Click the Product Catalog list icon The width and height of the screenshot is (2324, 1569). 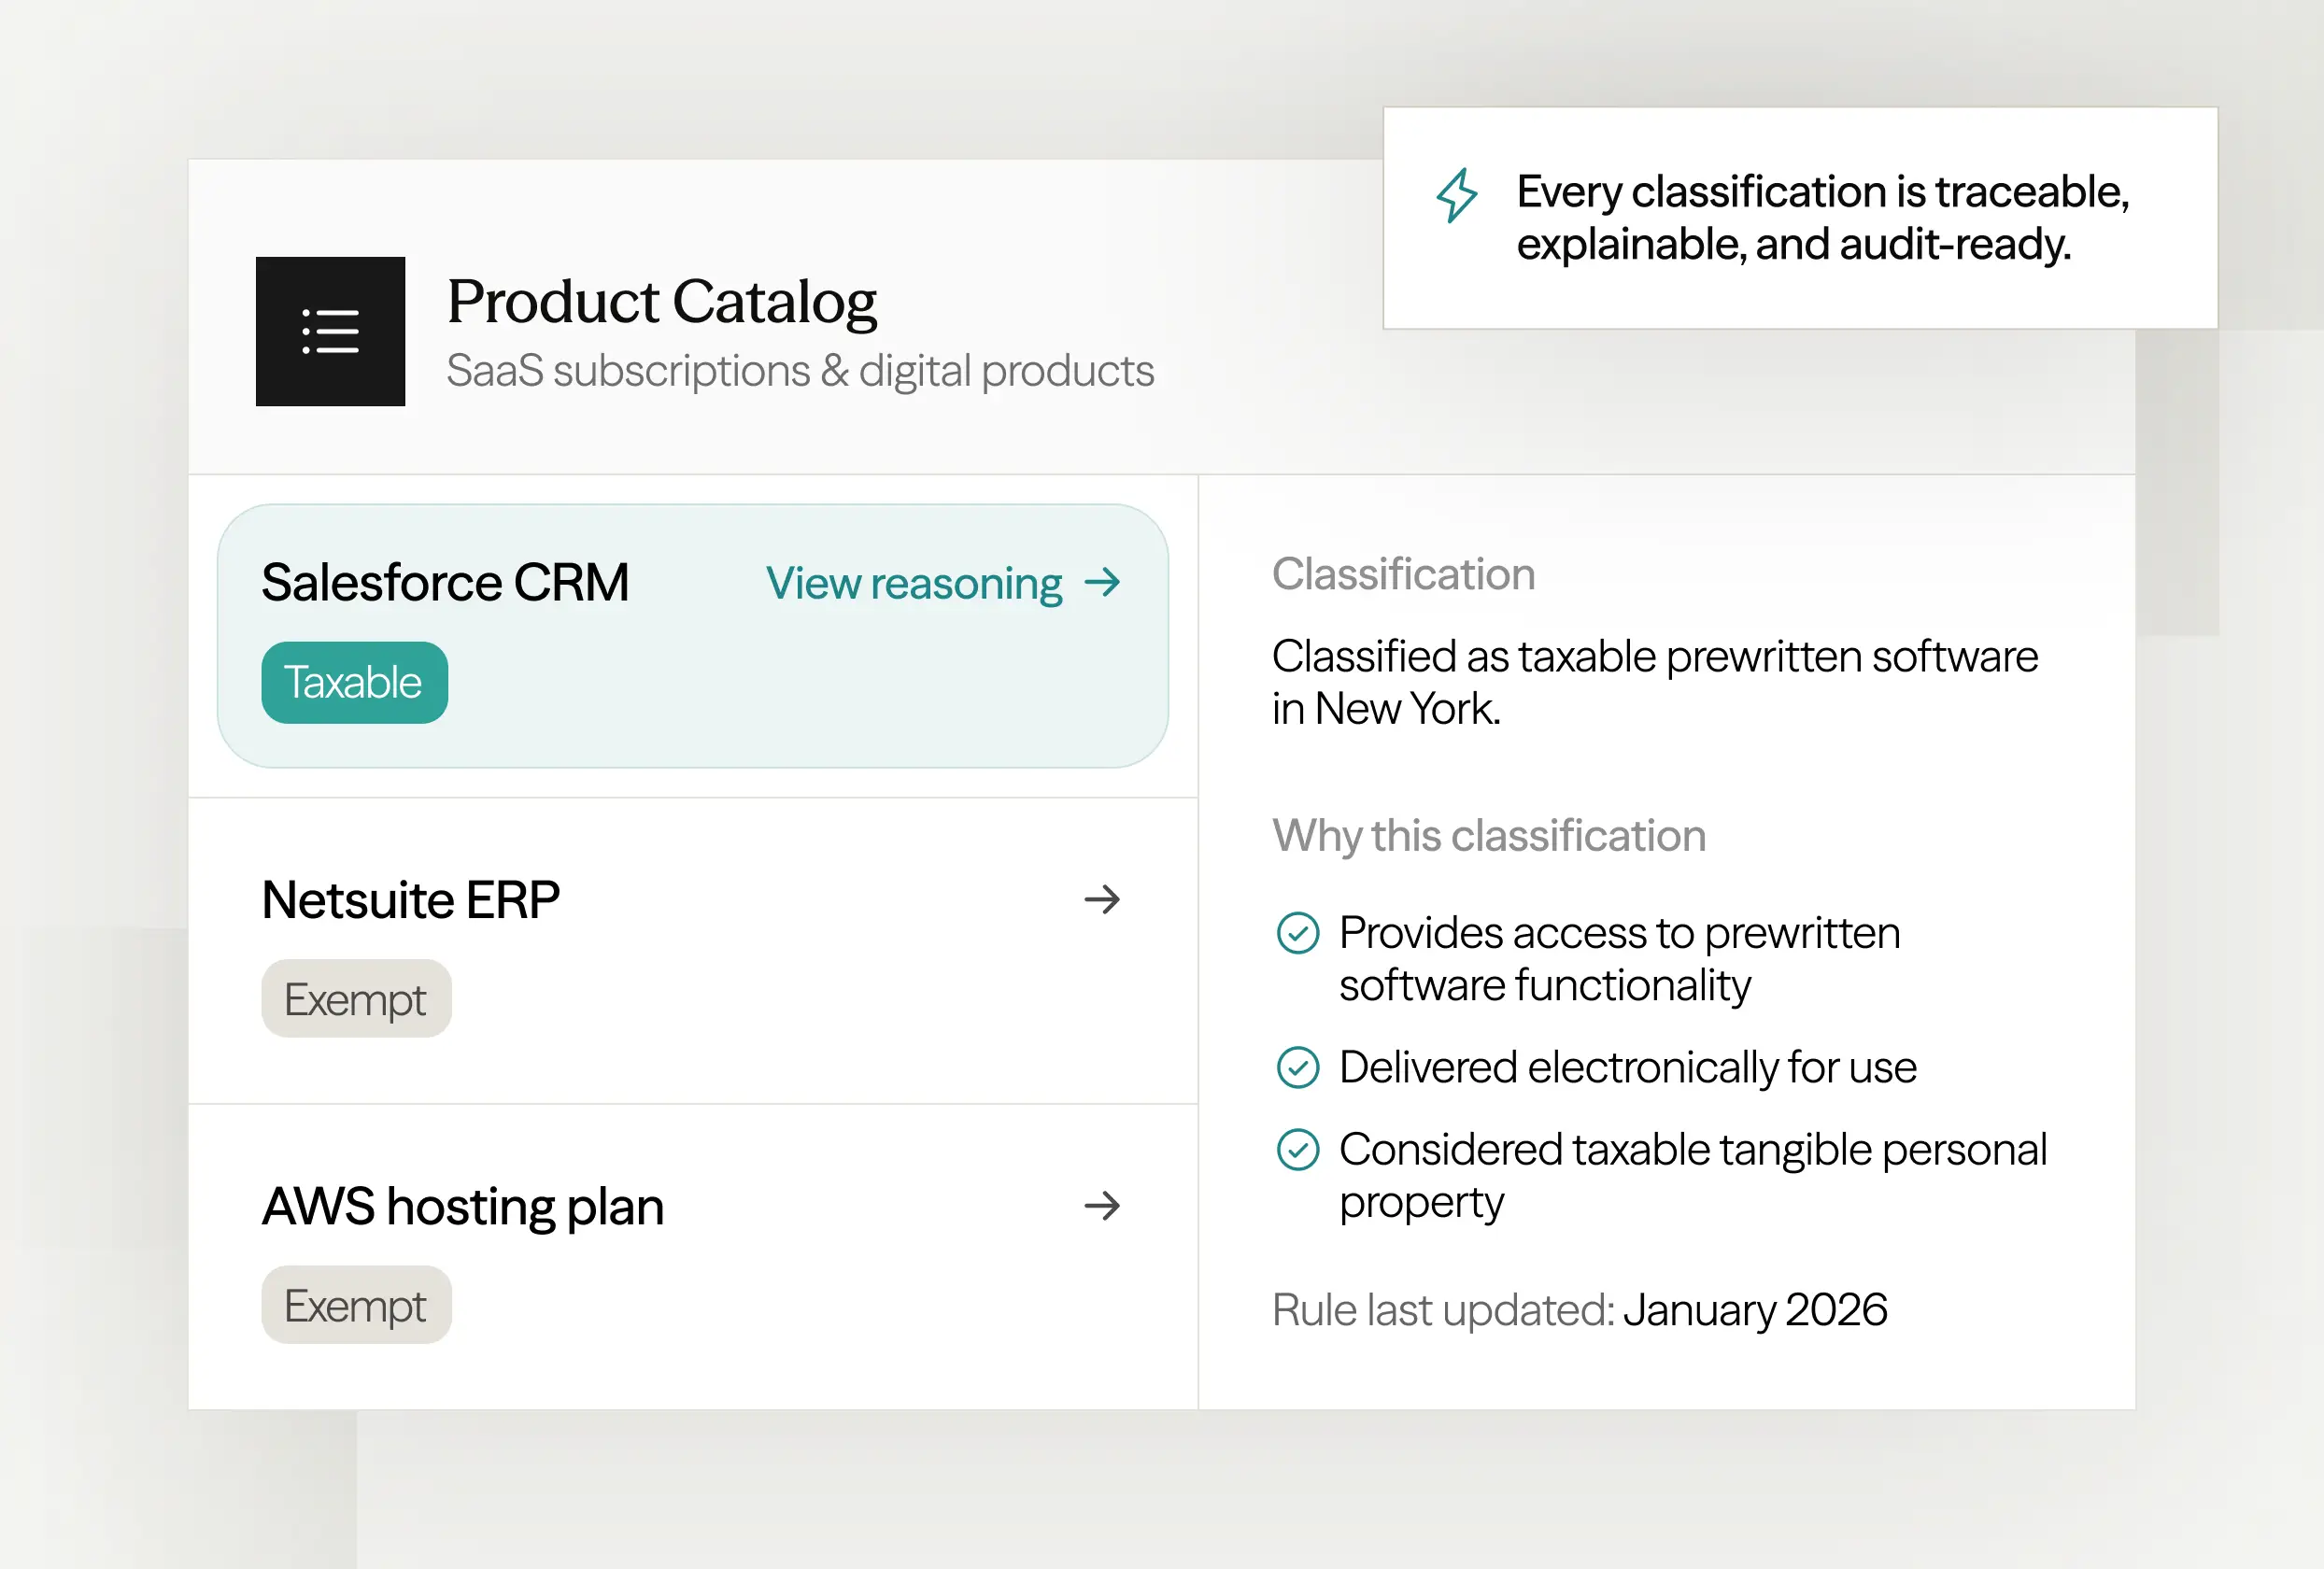click(x=330, y=331)
